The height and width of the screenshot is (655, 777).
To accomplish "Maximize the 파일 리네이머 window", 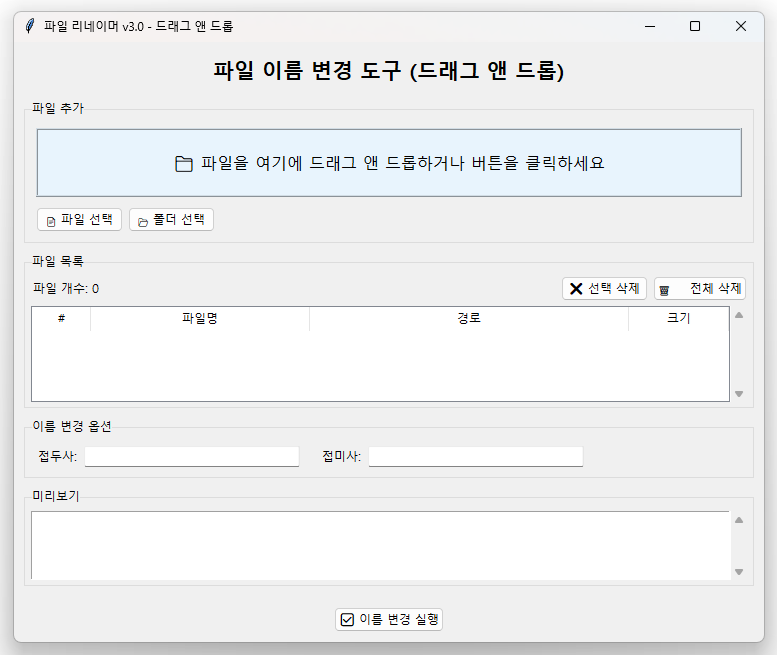I will [695, 26].
